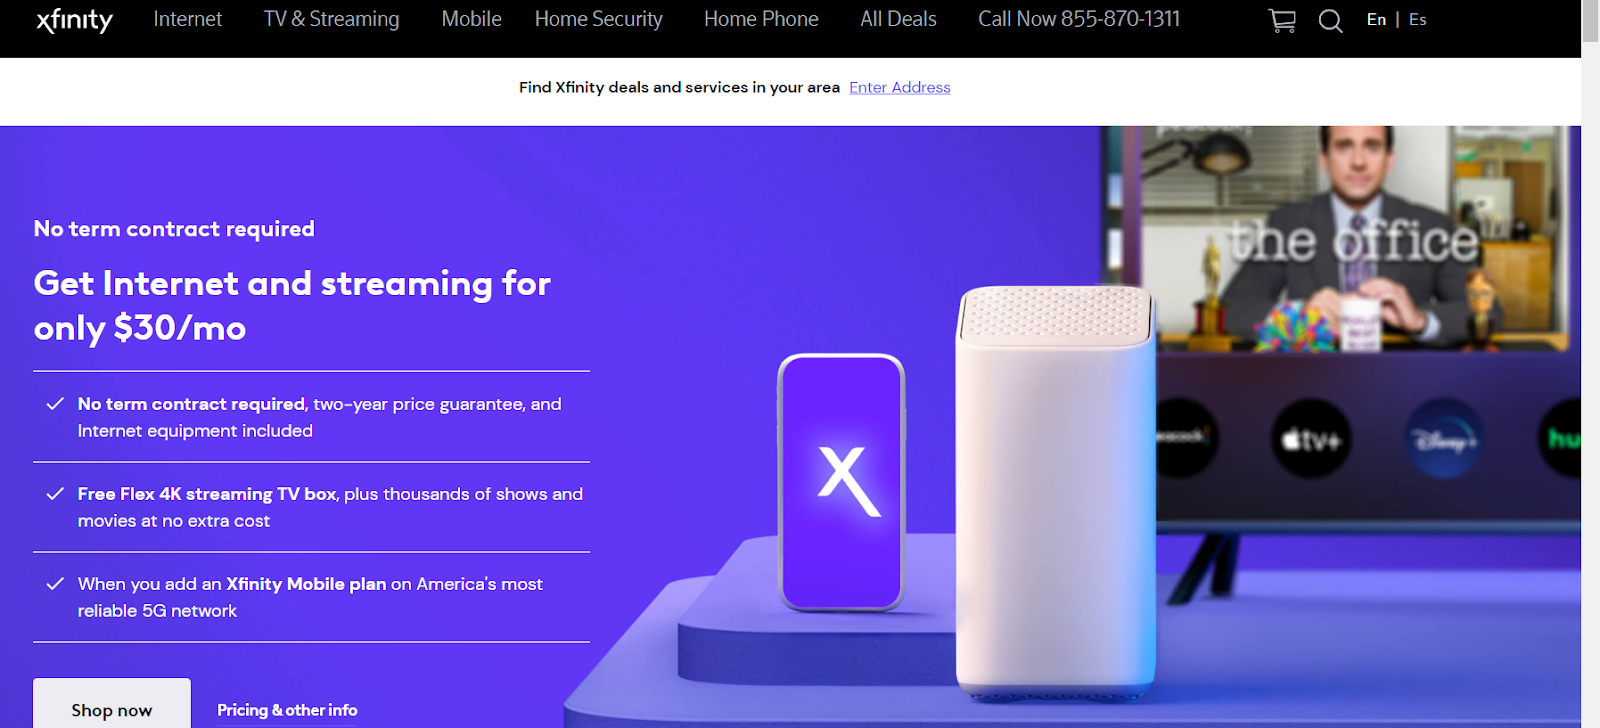Switch language to Es
The width and height of the screenshot is (1600, 728).
[1417, 19]
